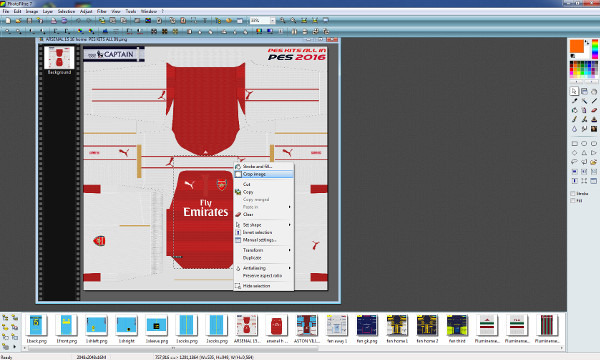Choose the Polygon selection shape
The image size is (600, 360).
(584, 162)
